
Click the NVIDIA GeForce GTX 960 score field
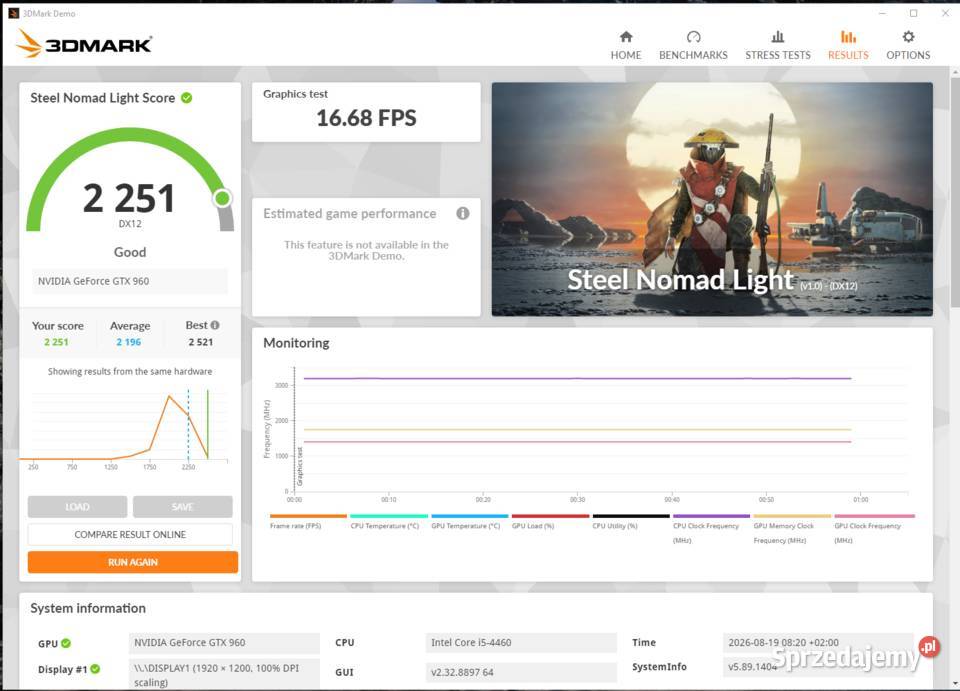(130, 281)
